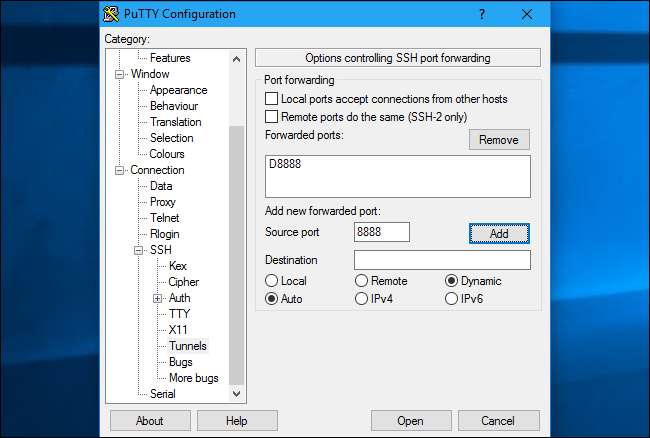This screenshot has height=438, width=650.
Task: Pick the IPv6 radio option
Action: point(451,298)
